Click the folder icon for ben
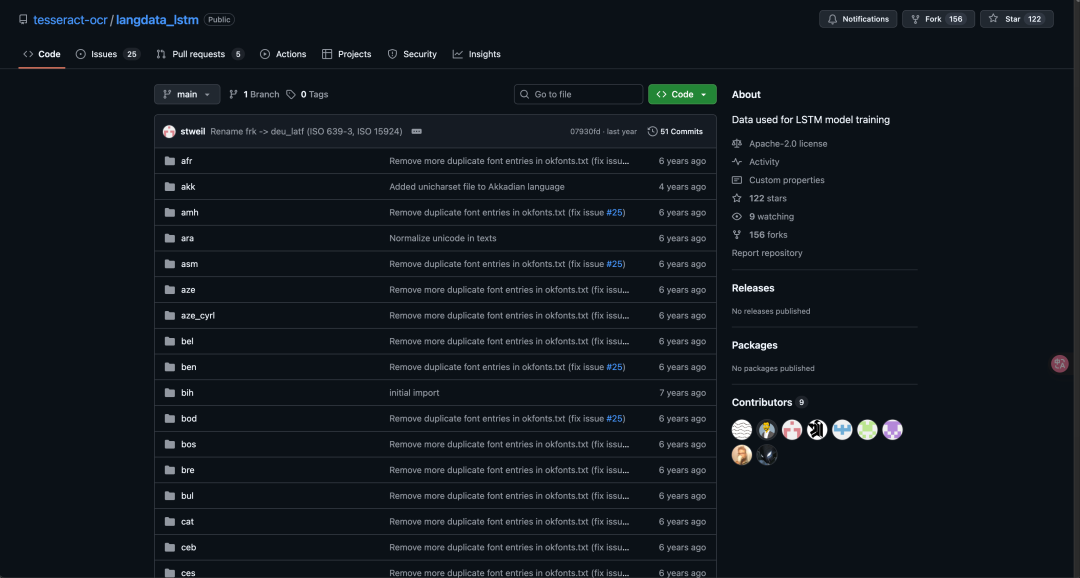 [170, 367]
